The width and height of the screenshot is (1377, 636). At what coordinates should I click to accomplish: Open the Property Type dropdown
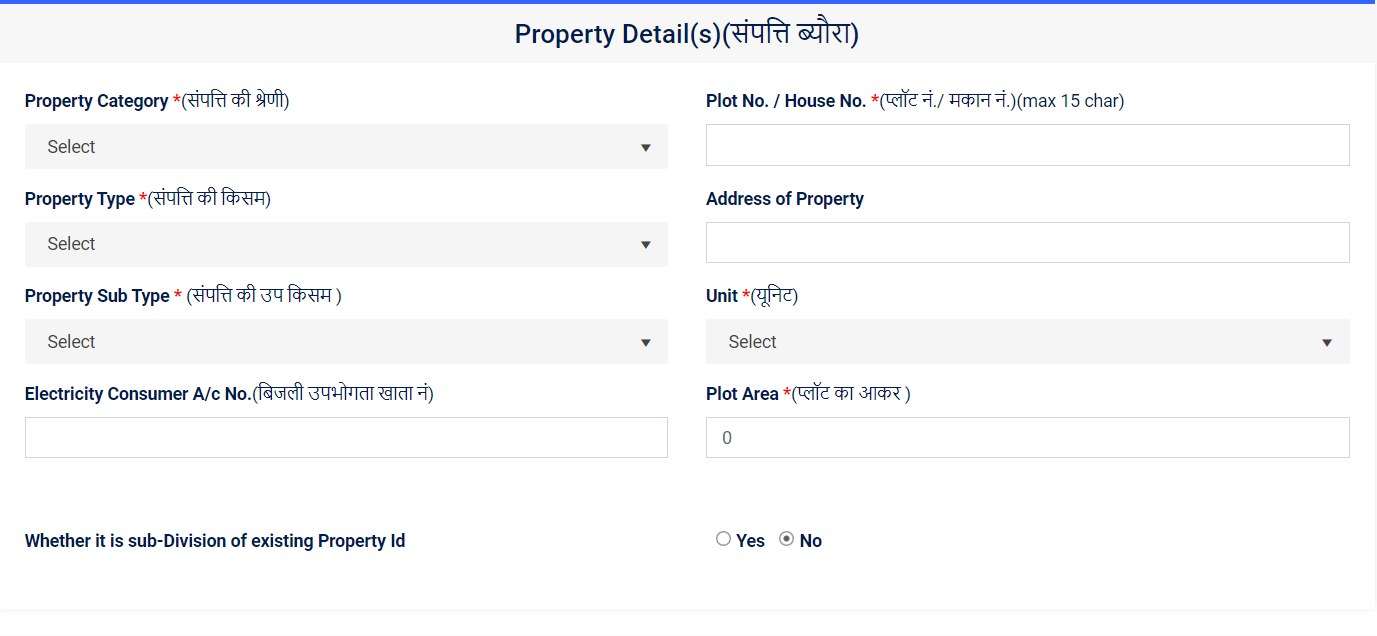(345, 244)
